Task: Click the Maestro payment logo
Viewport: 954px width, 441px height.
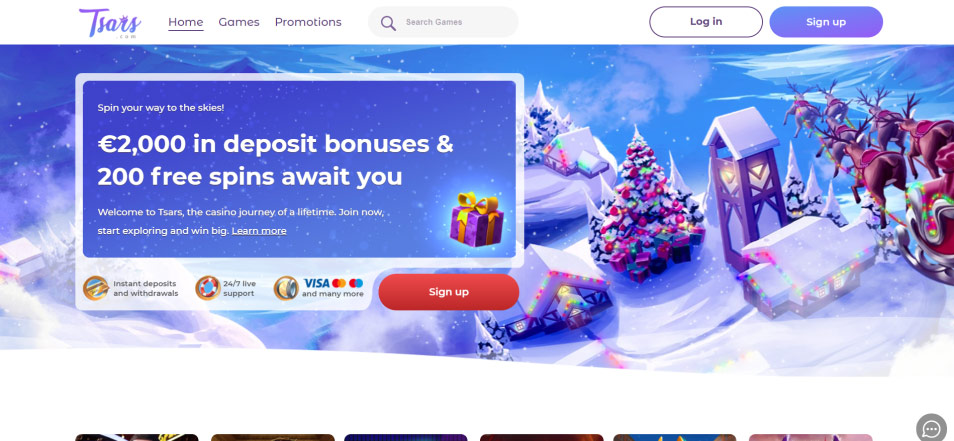Action: pyautogui.click(x=357, y=283)
